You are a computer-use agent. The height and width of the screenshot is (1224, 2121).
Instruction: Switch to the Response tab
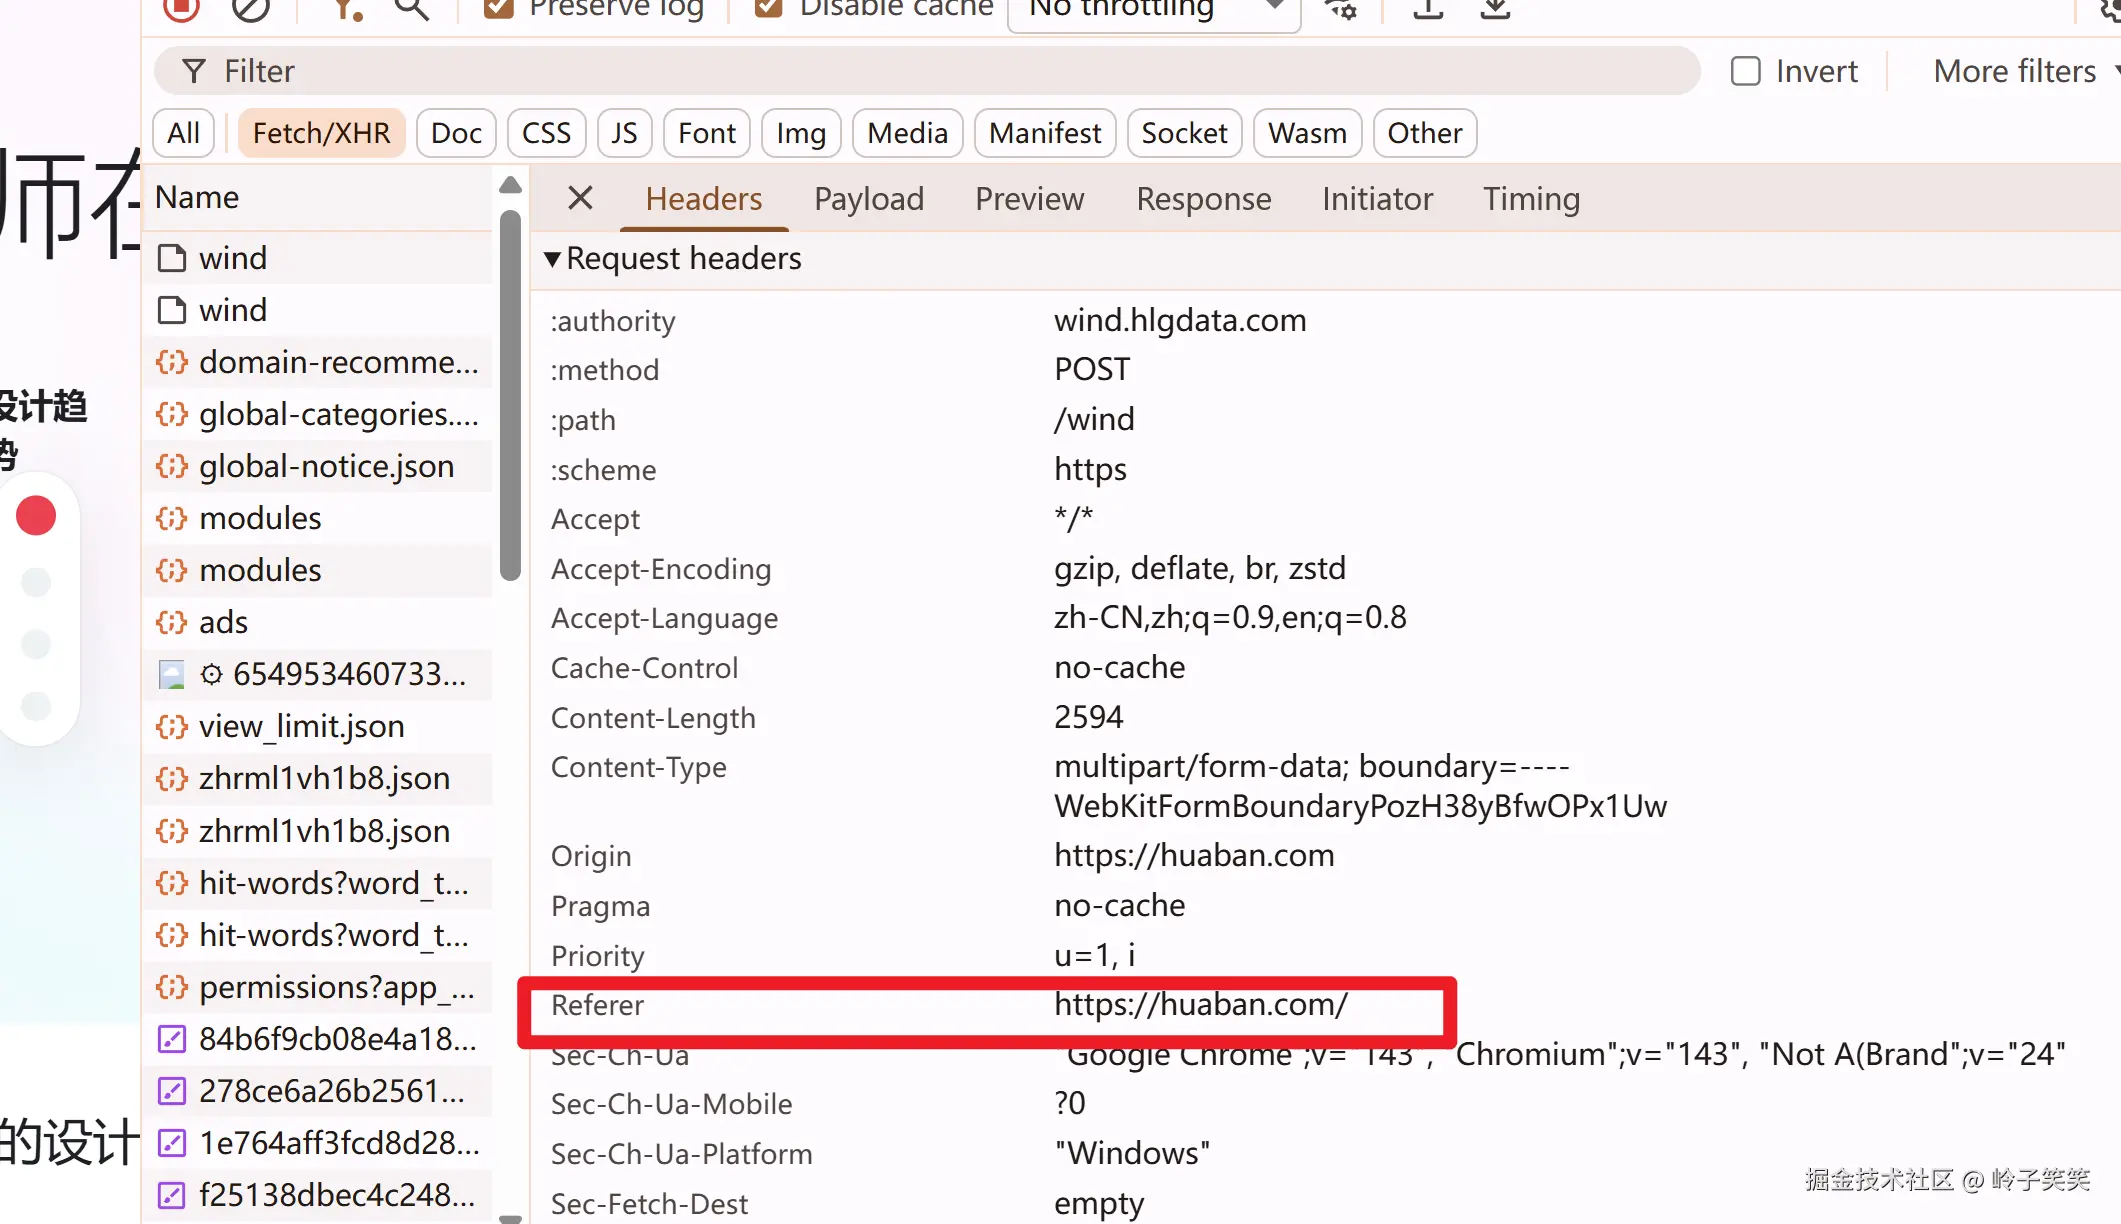[x=1203, y=199]
